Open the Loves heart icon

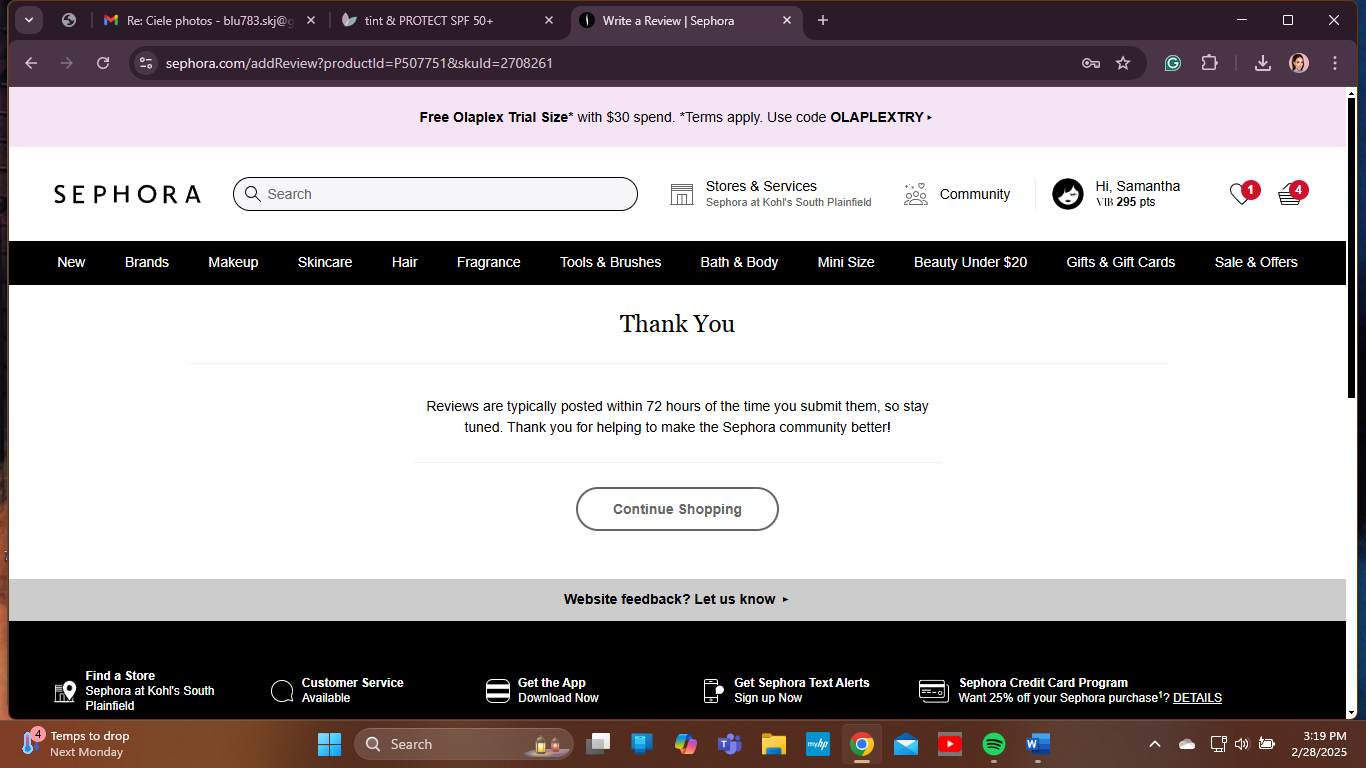coord(1240,195)
